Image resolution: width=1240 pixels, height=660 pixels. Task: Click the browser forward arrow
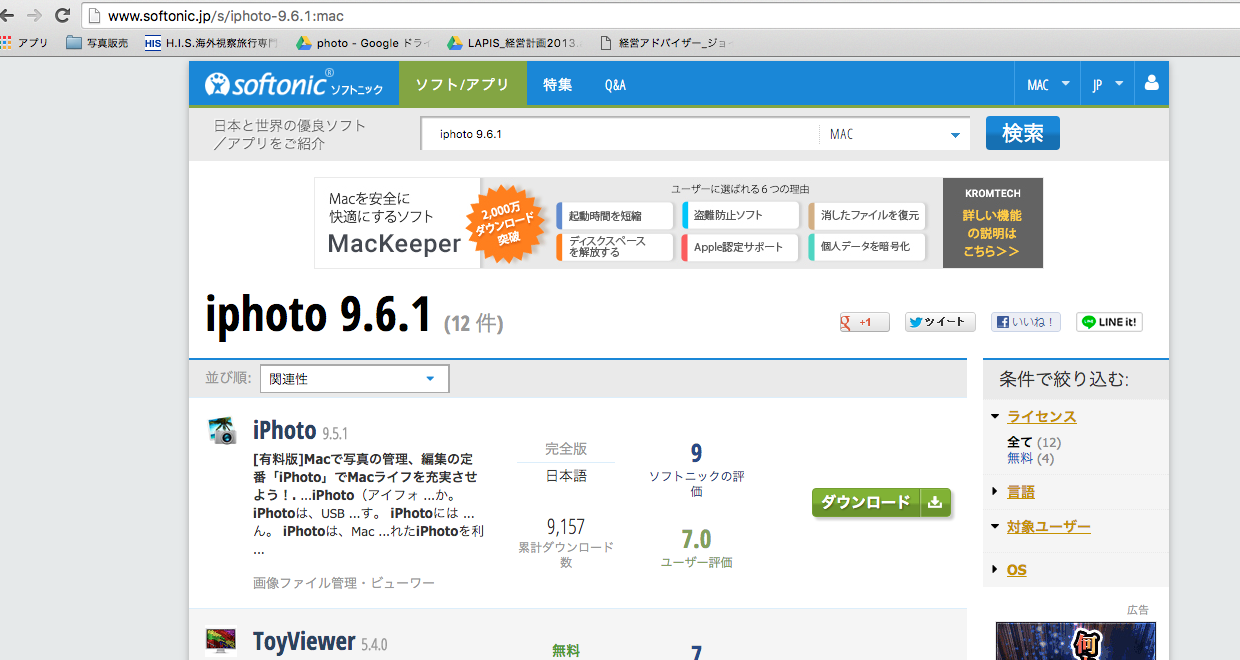pyautogui.click(x=34, y=16)
